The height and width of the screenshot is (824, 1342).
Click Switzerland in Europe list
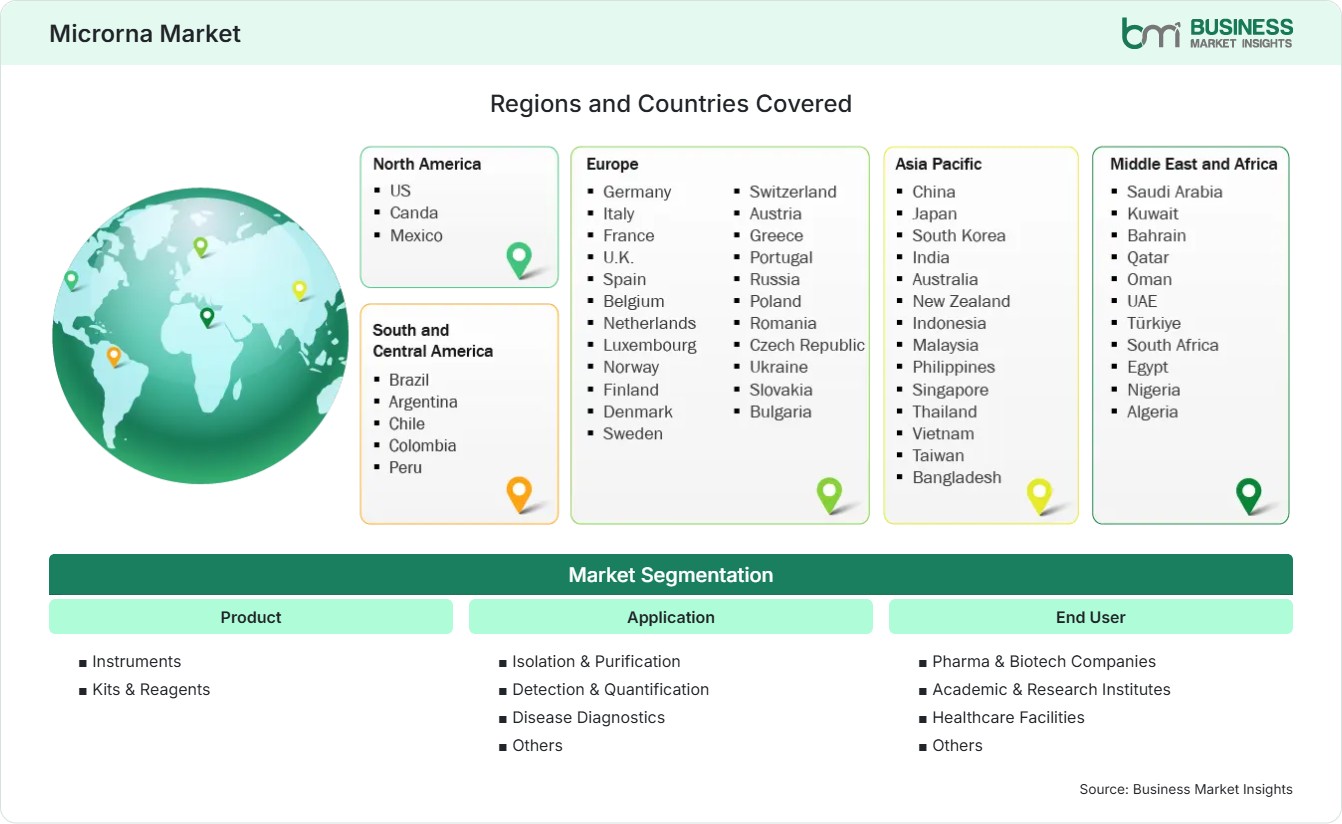pyautogui.click(x=793, y=191)
